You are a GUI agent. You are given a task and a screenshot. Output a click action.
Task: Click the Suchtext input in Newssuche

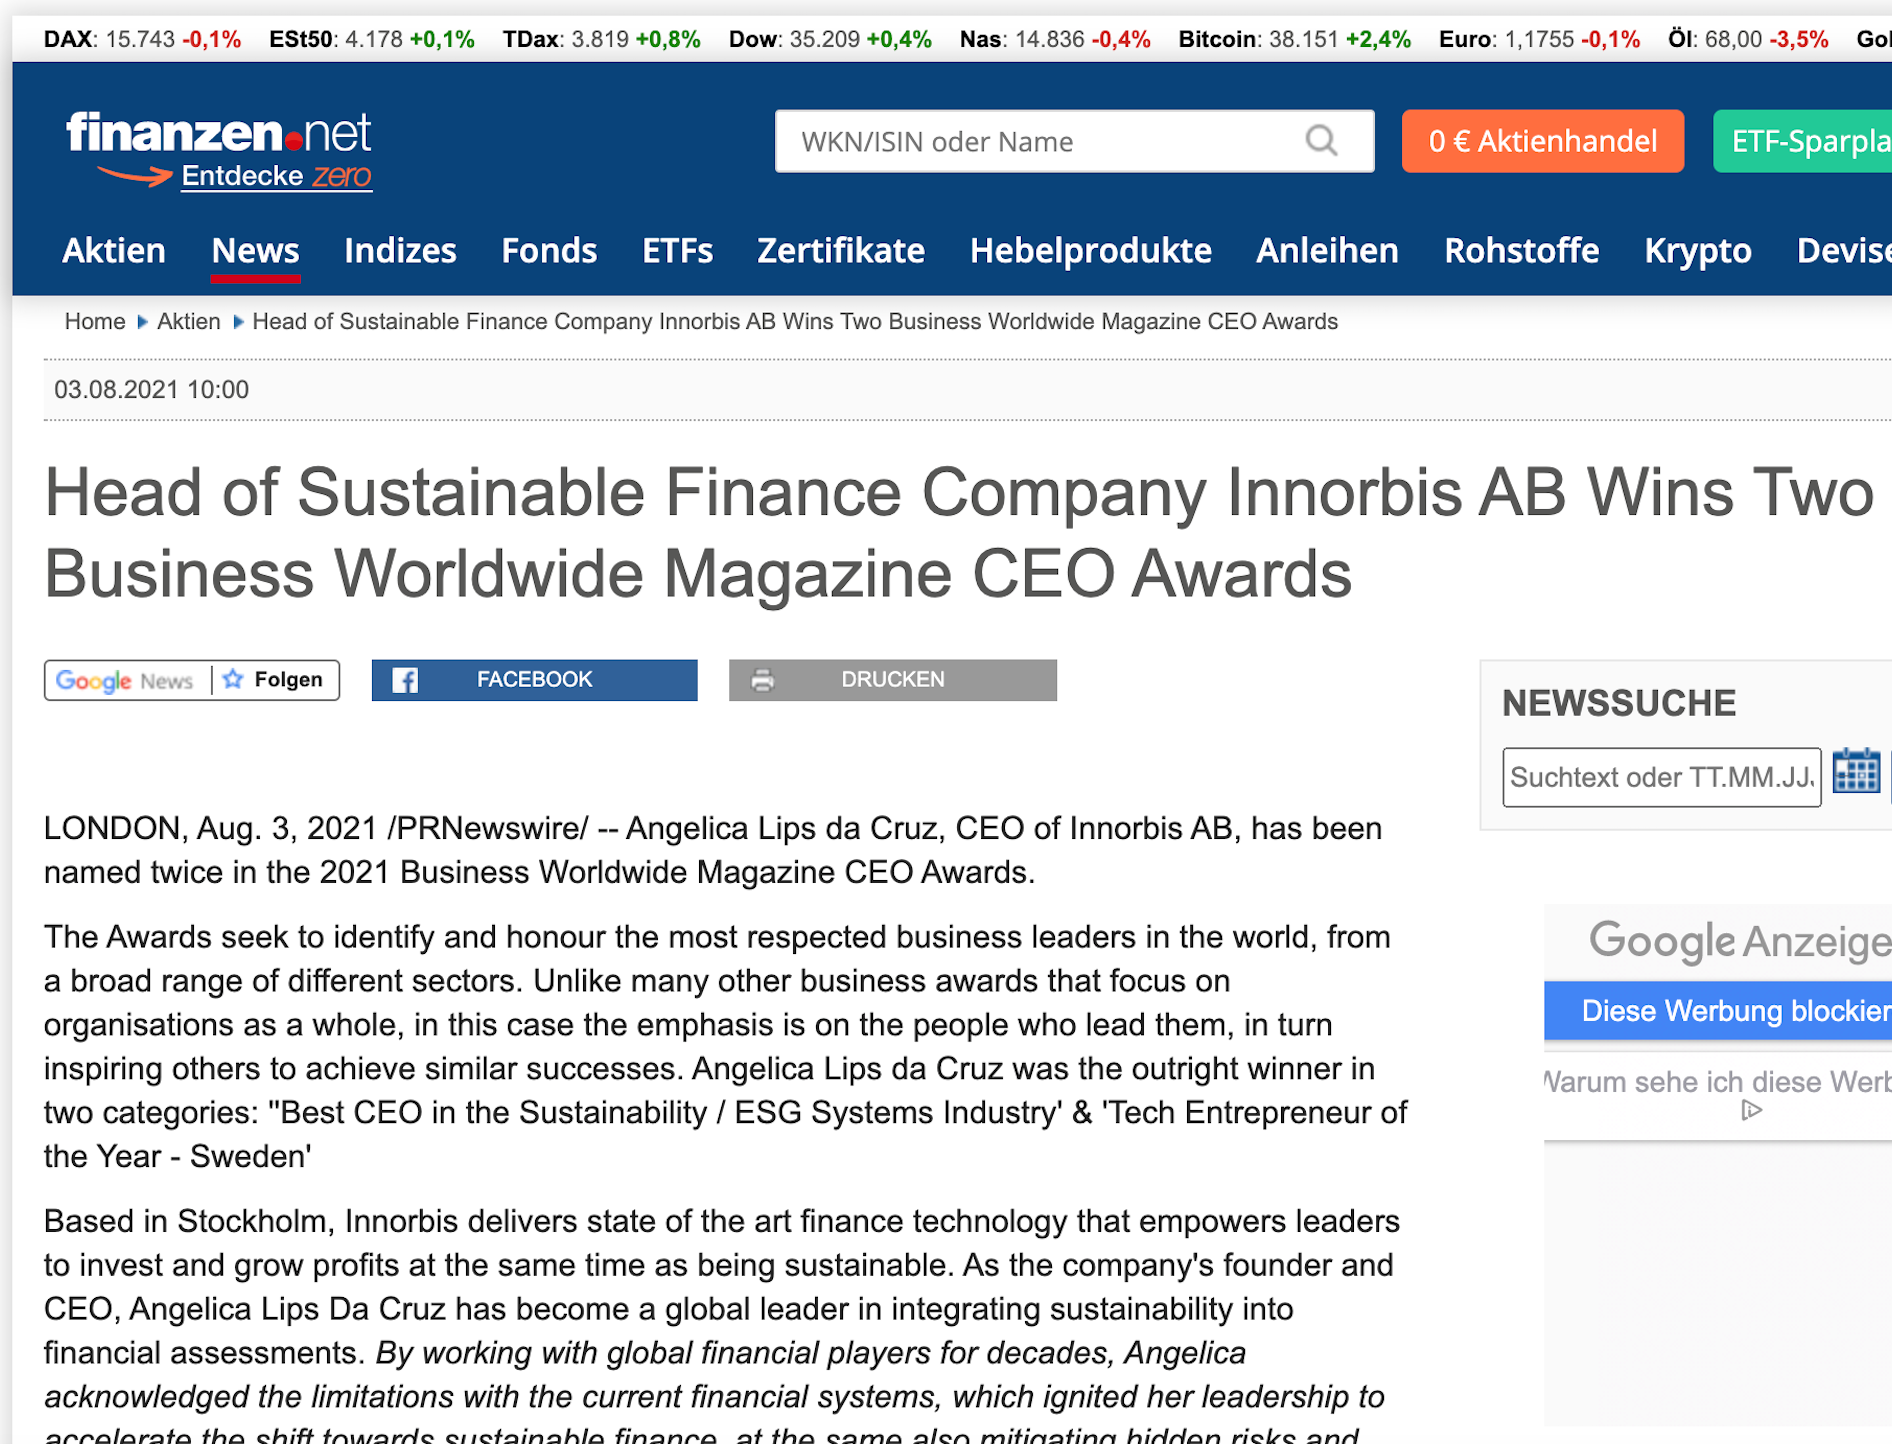(1661, 777)
